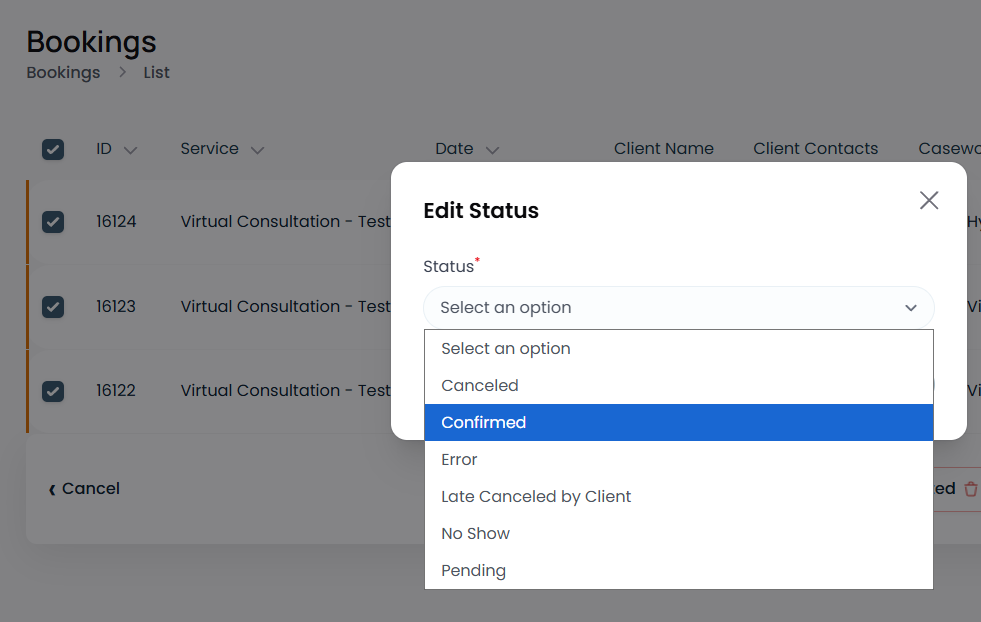
Task: Click booking ID 16122 cell
Action: 116,390
